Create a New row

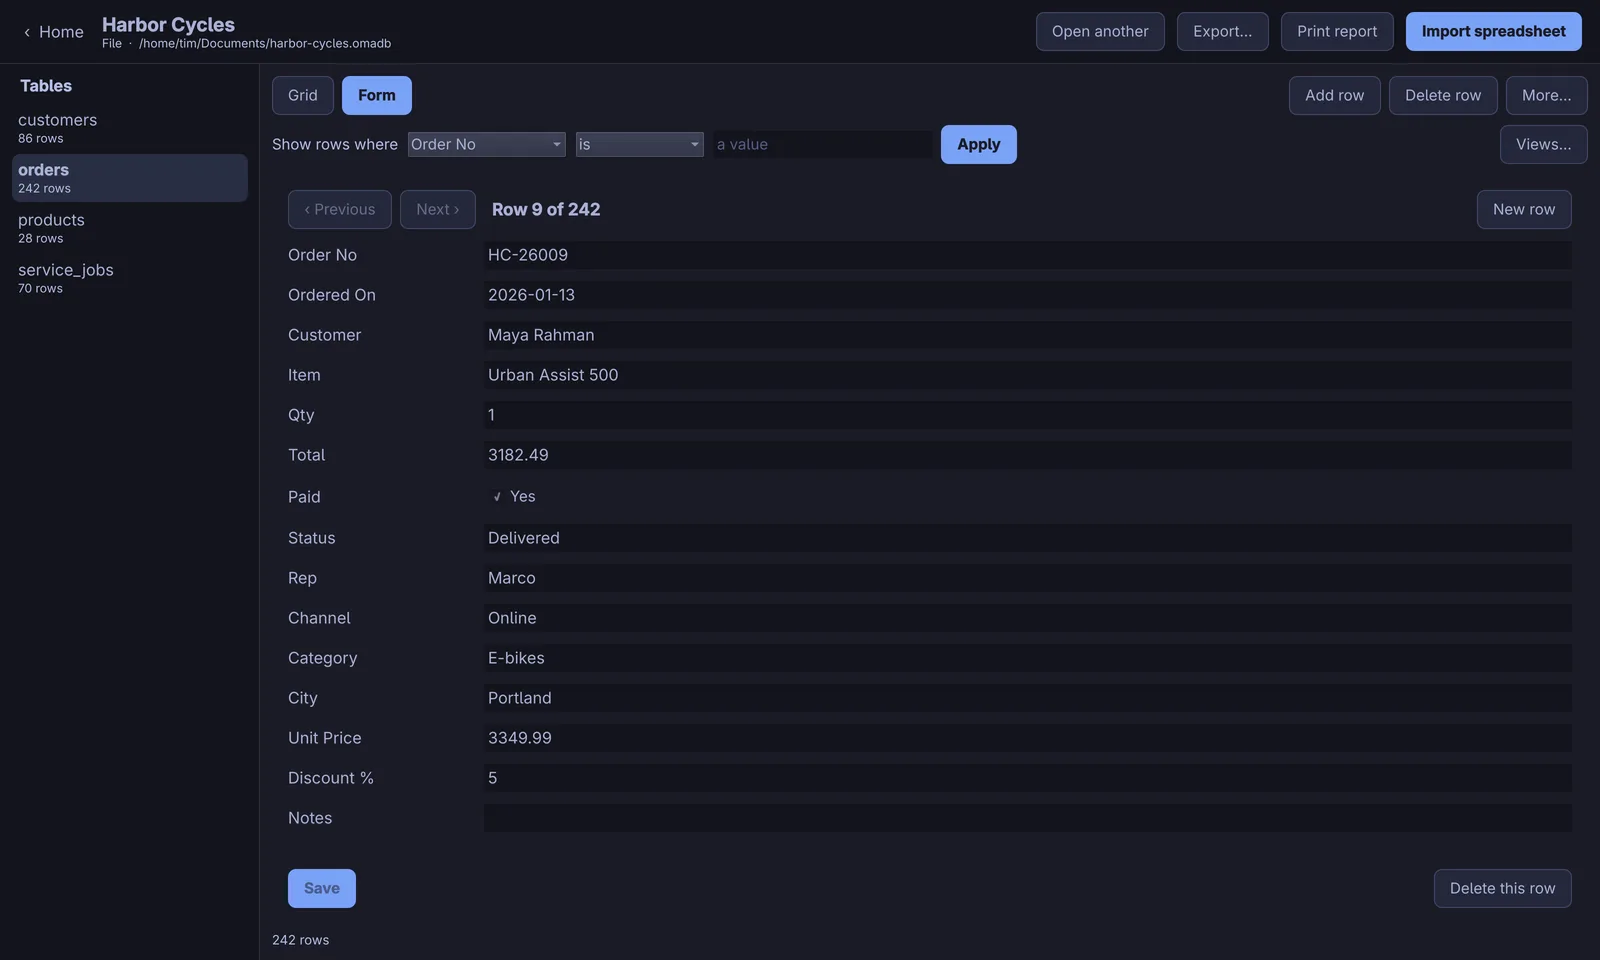click(1524, 209)
